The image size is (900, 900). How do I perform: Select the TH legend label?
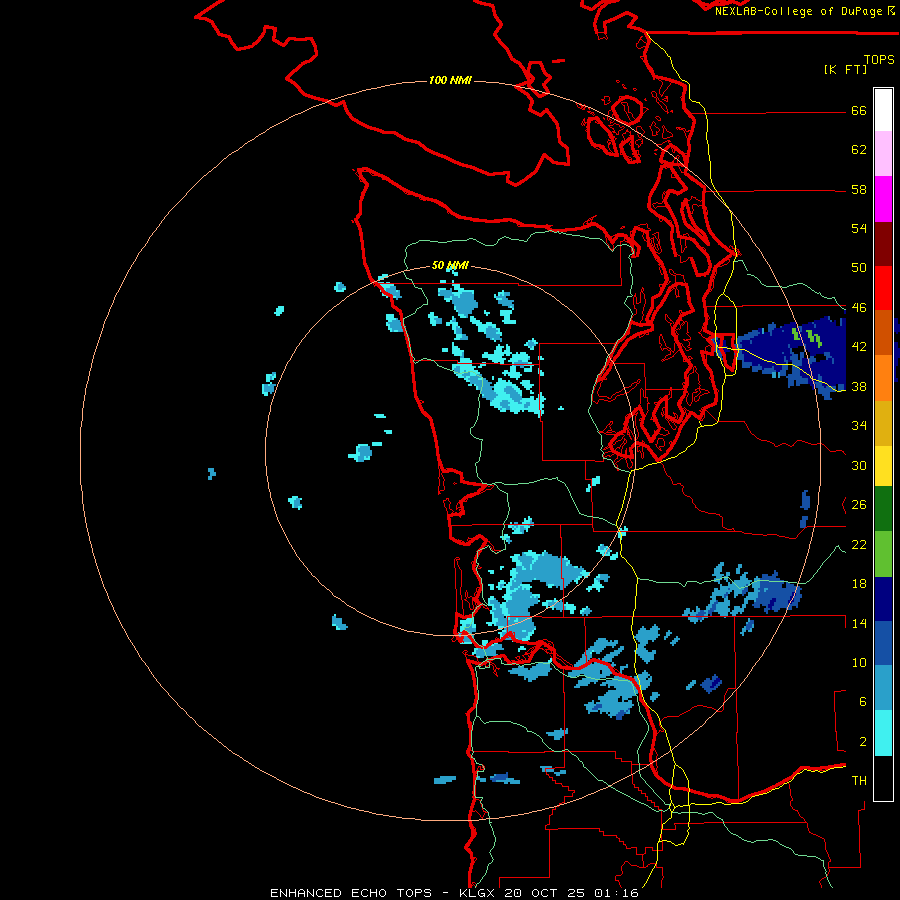(x=859, y=781)
